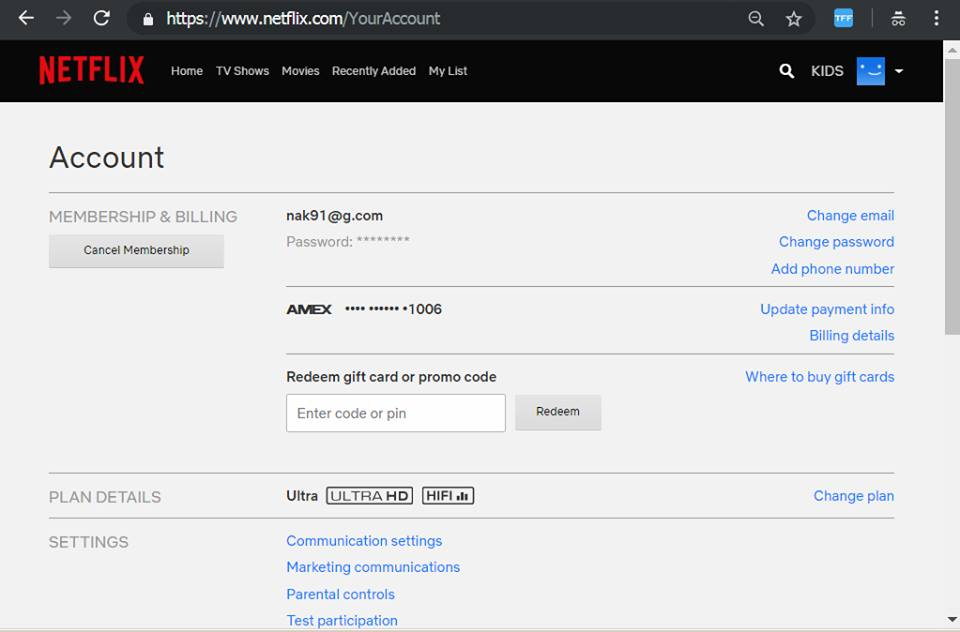Open Test participation
The width and height of the screenshot is (960, 632).
click(342, 620)
